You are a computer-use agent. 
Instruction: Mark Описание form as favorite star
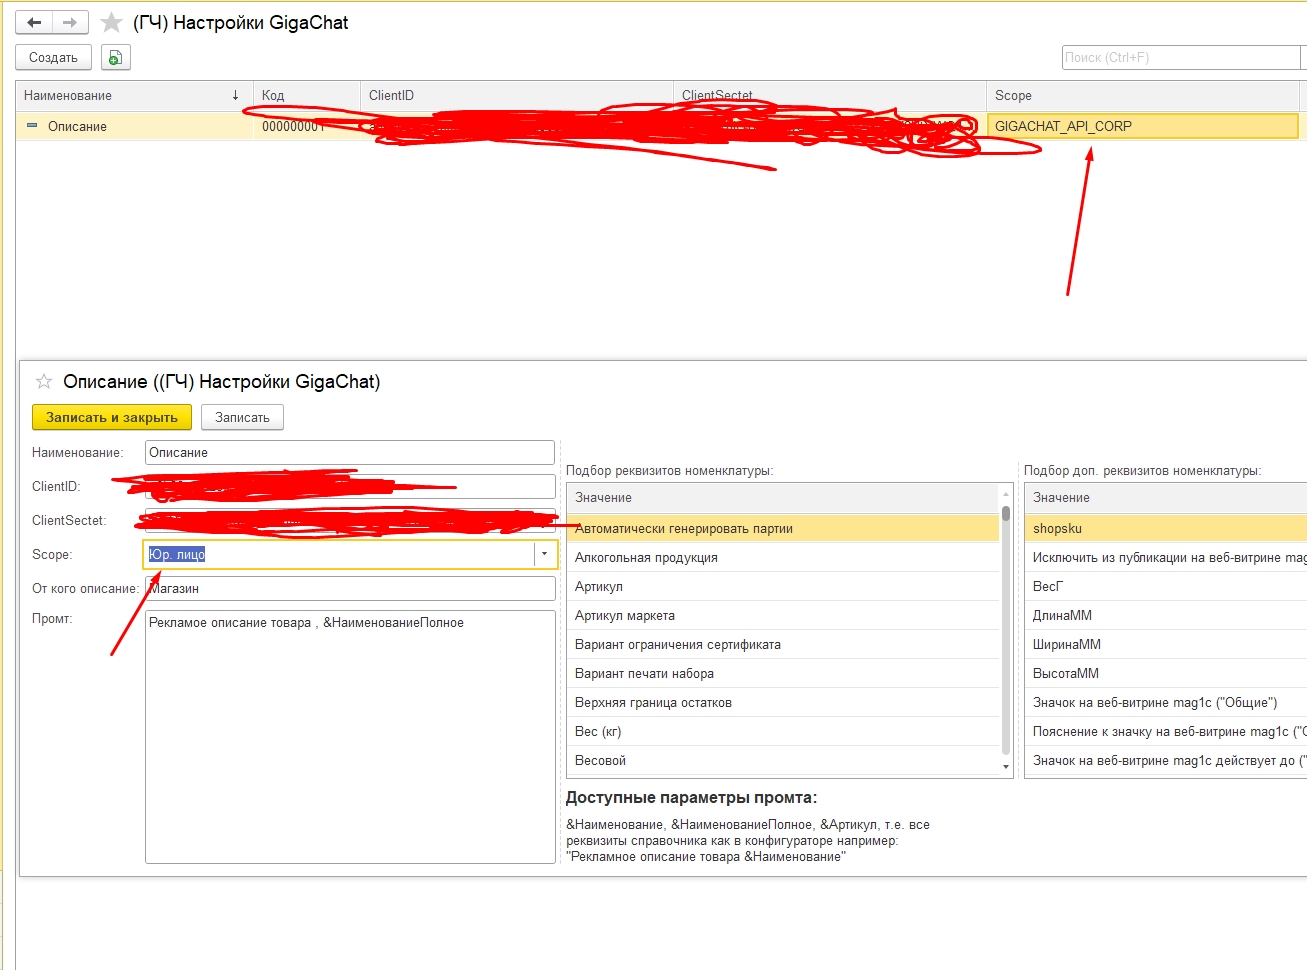(x=44, y=381)
